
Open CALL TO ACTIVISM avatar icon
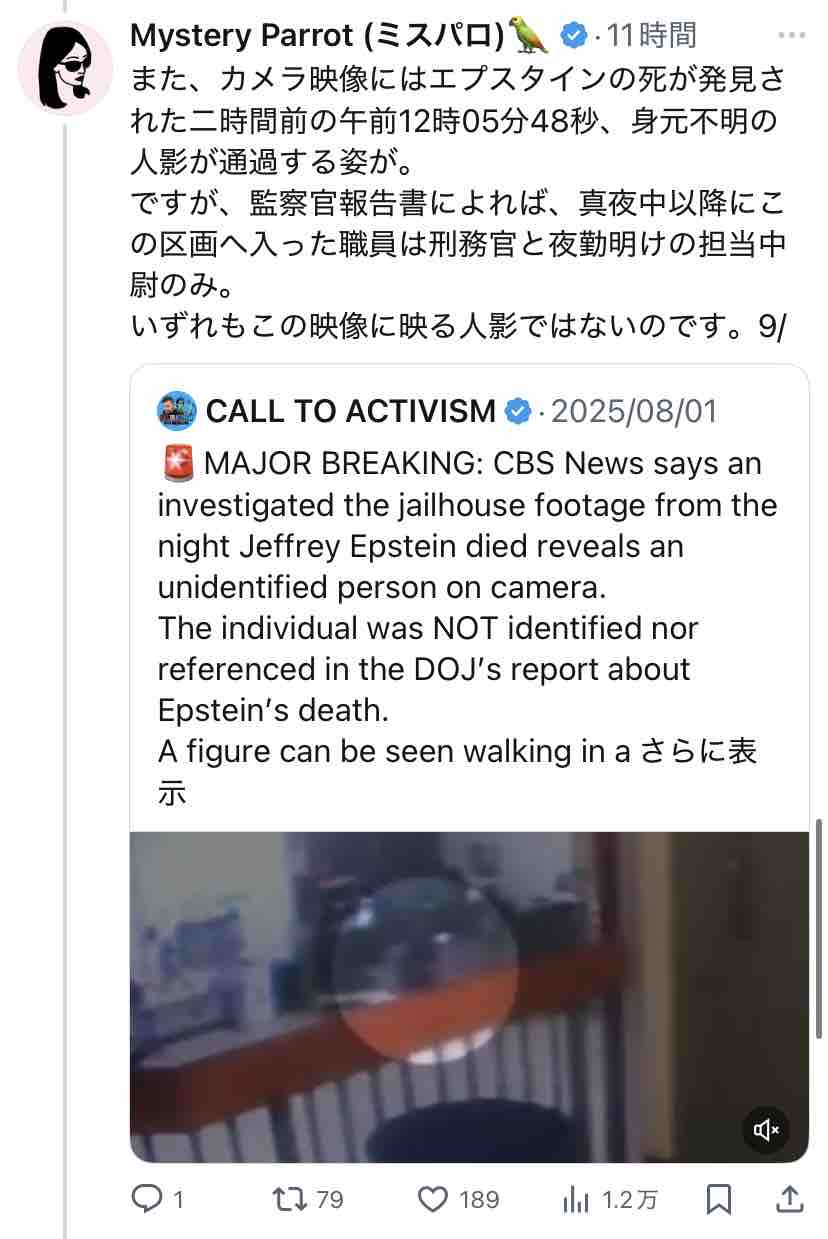(x=176, y=410)
